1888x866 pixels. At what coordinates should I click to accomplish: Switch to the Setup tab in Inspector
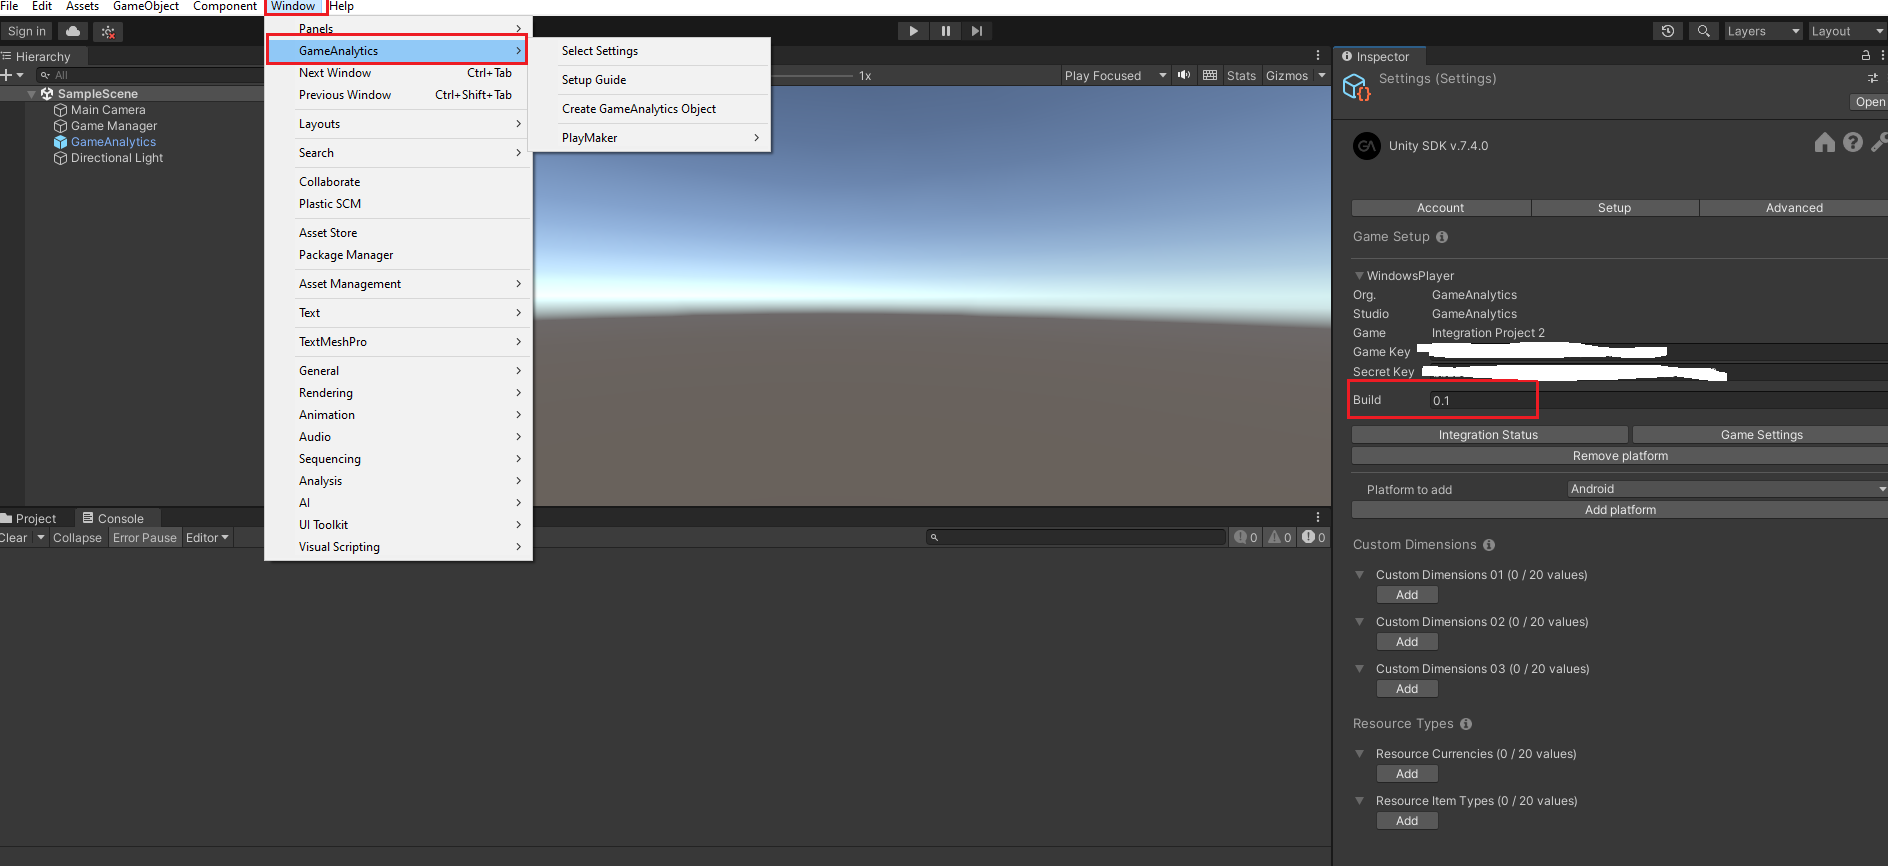click(1614, 208)
